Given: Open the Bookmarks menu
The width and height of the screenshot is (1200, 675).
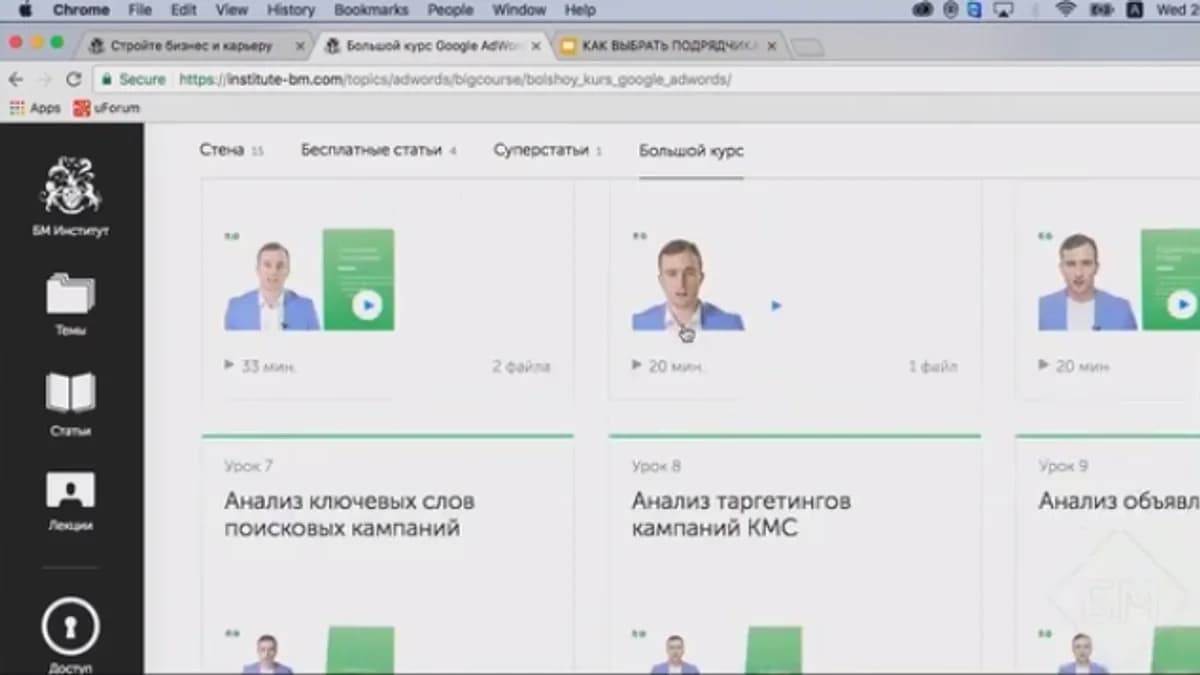Looking at the screenshot, I should 372,10.
